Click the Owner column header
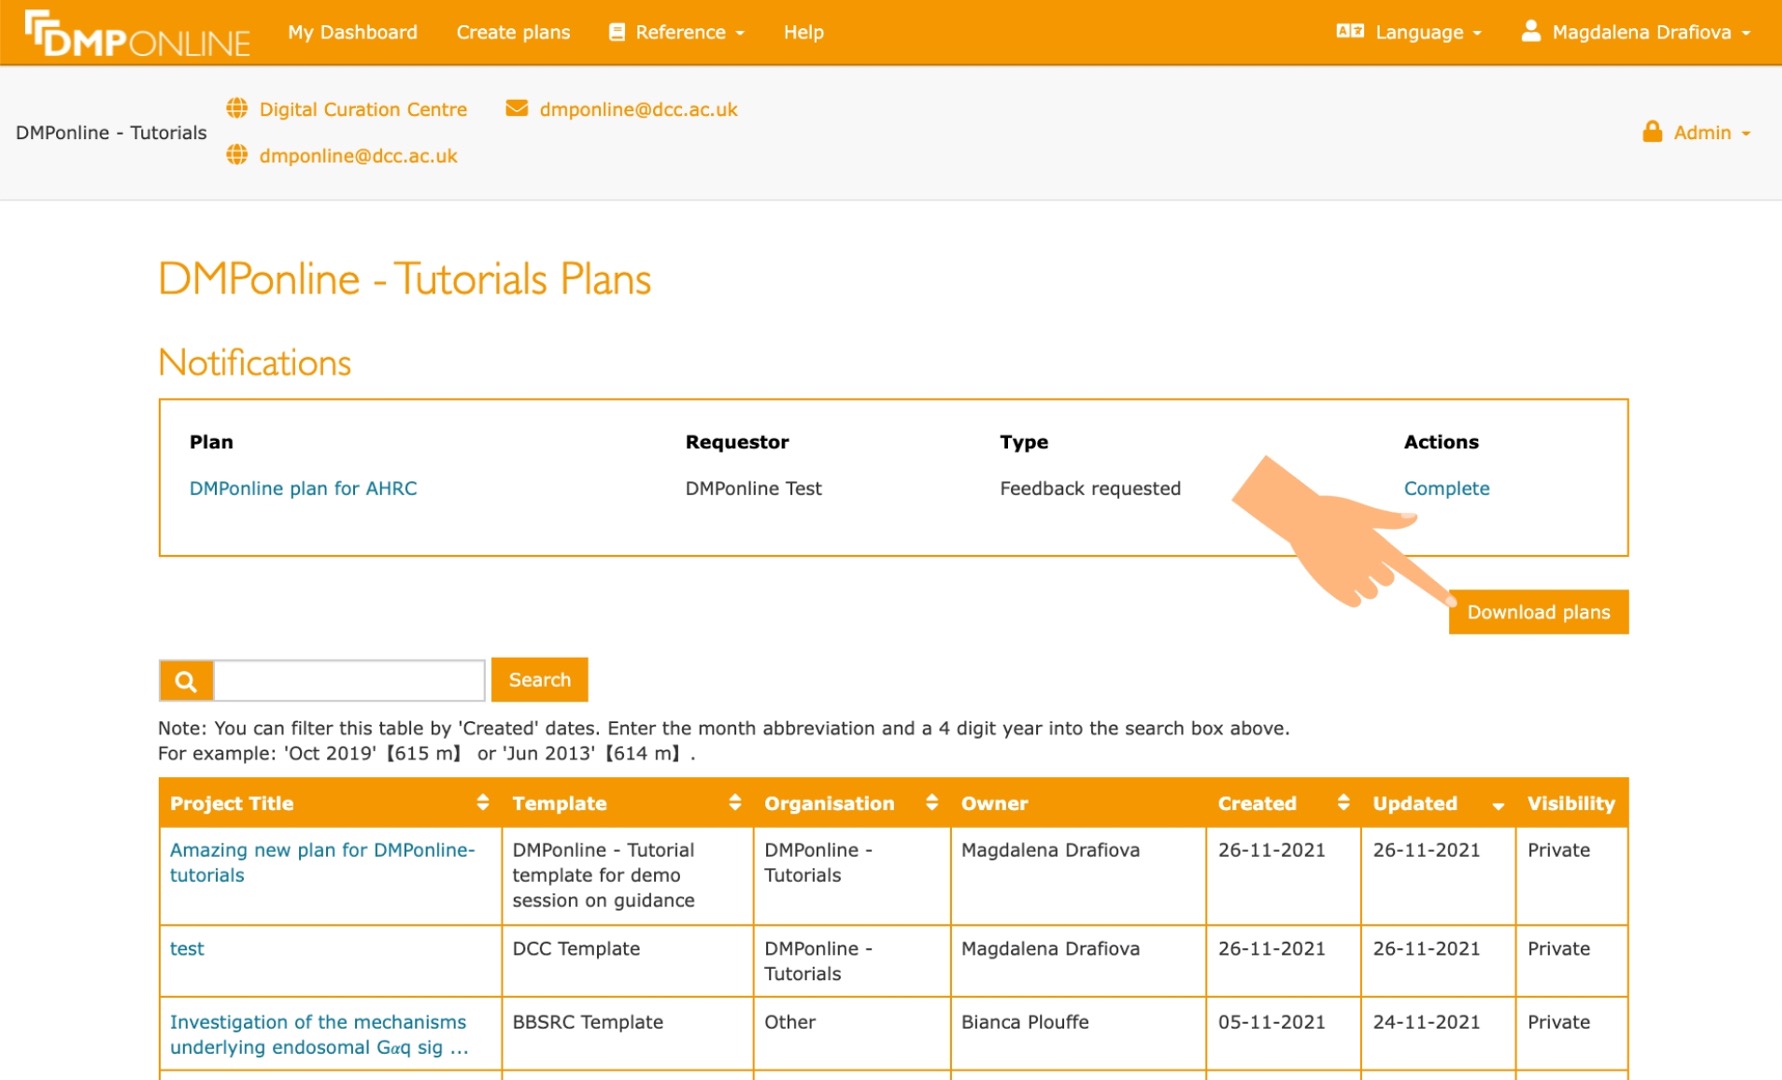 pyautogui.click(x=994, y=803)
